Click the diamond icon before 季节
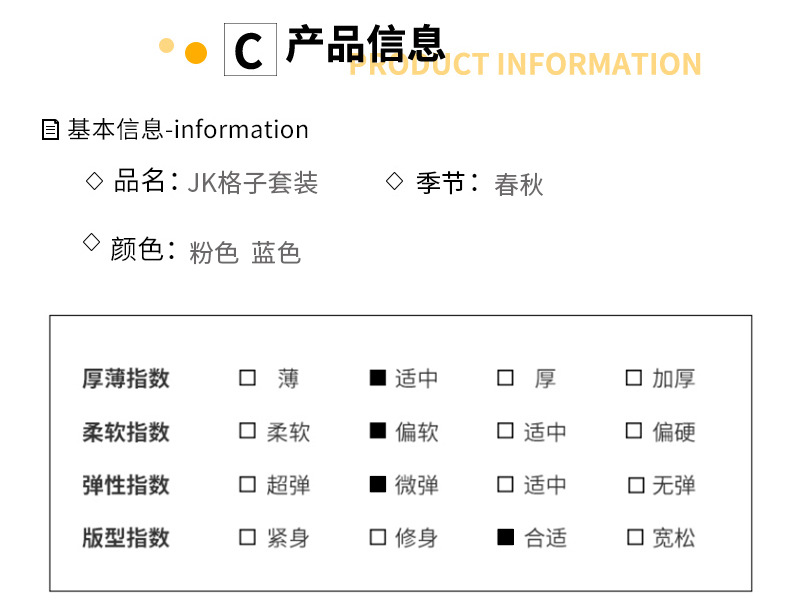The width and height of the screenshot is (790, 609). coord(395,181)
